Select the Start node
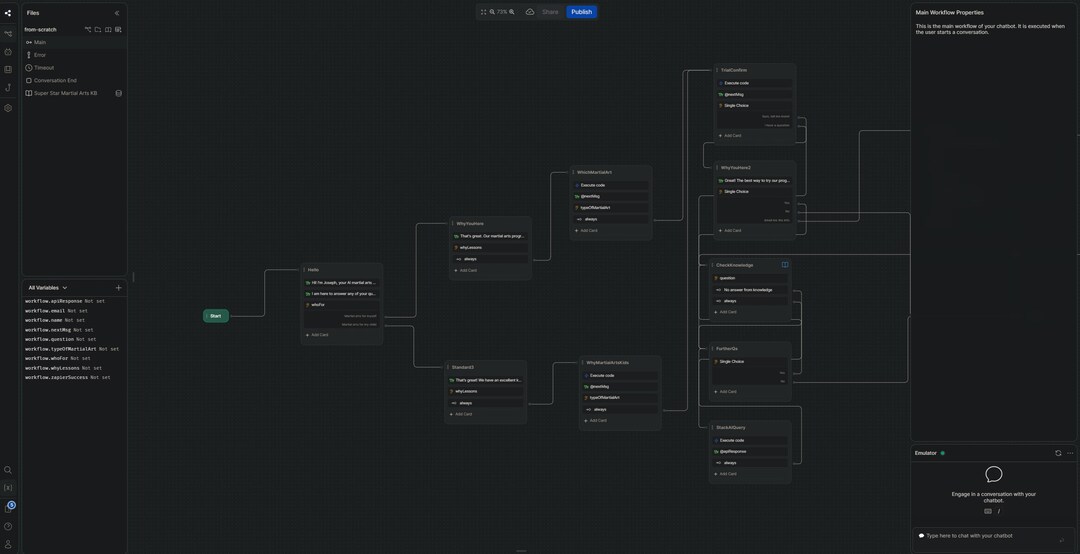 click(216, 316)
